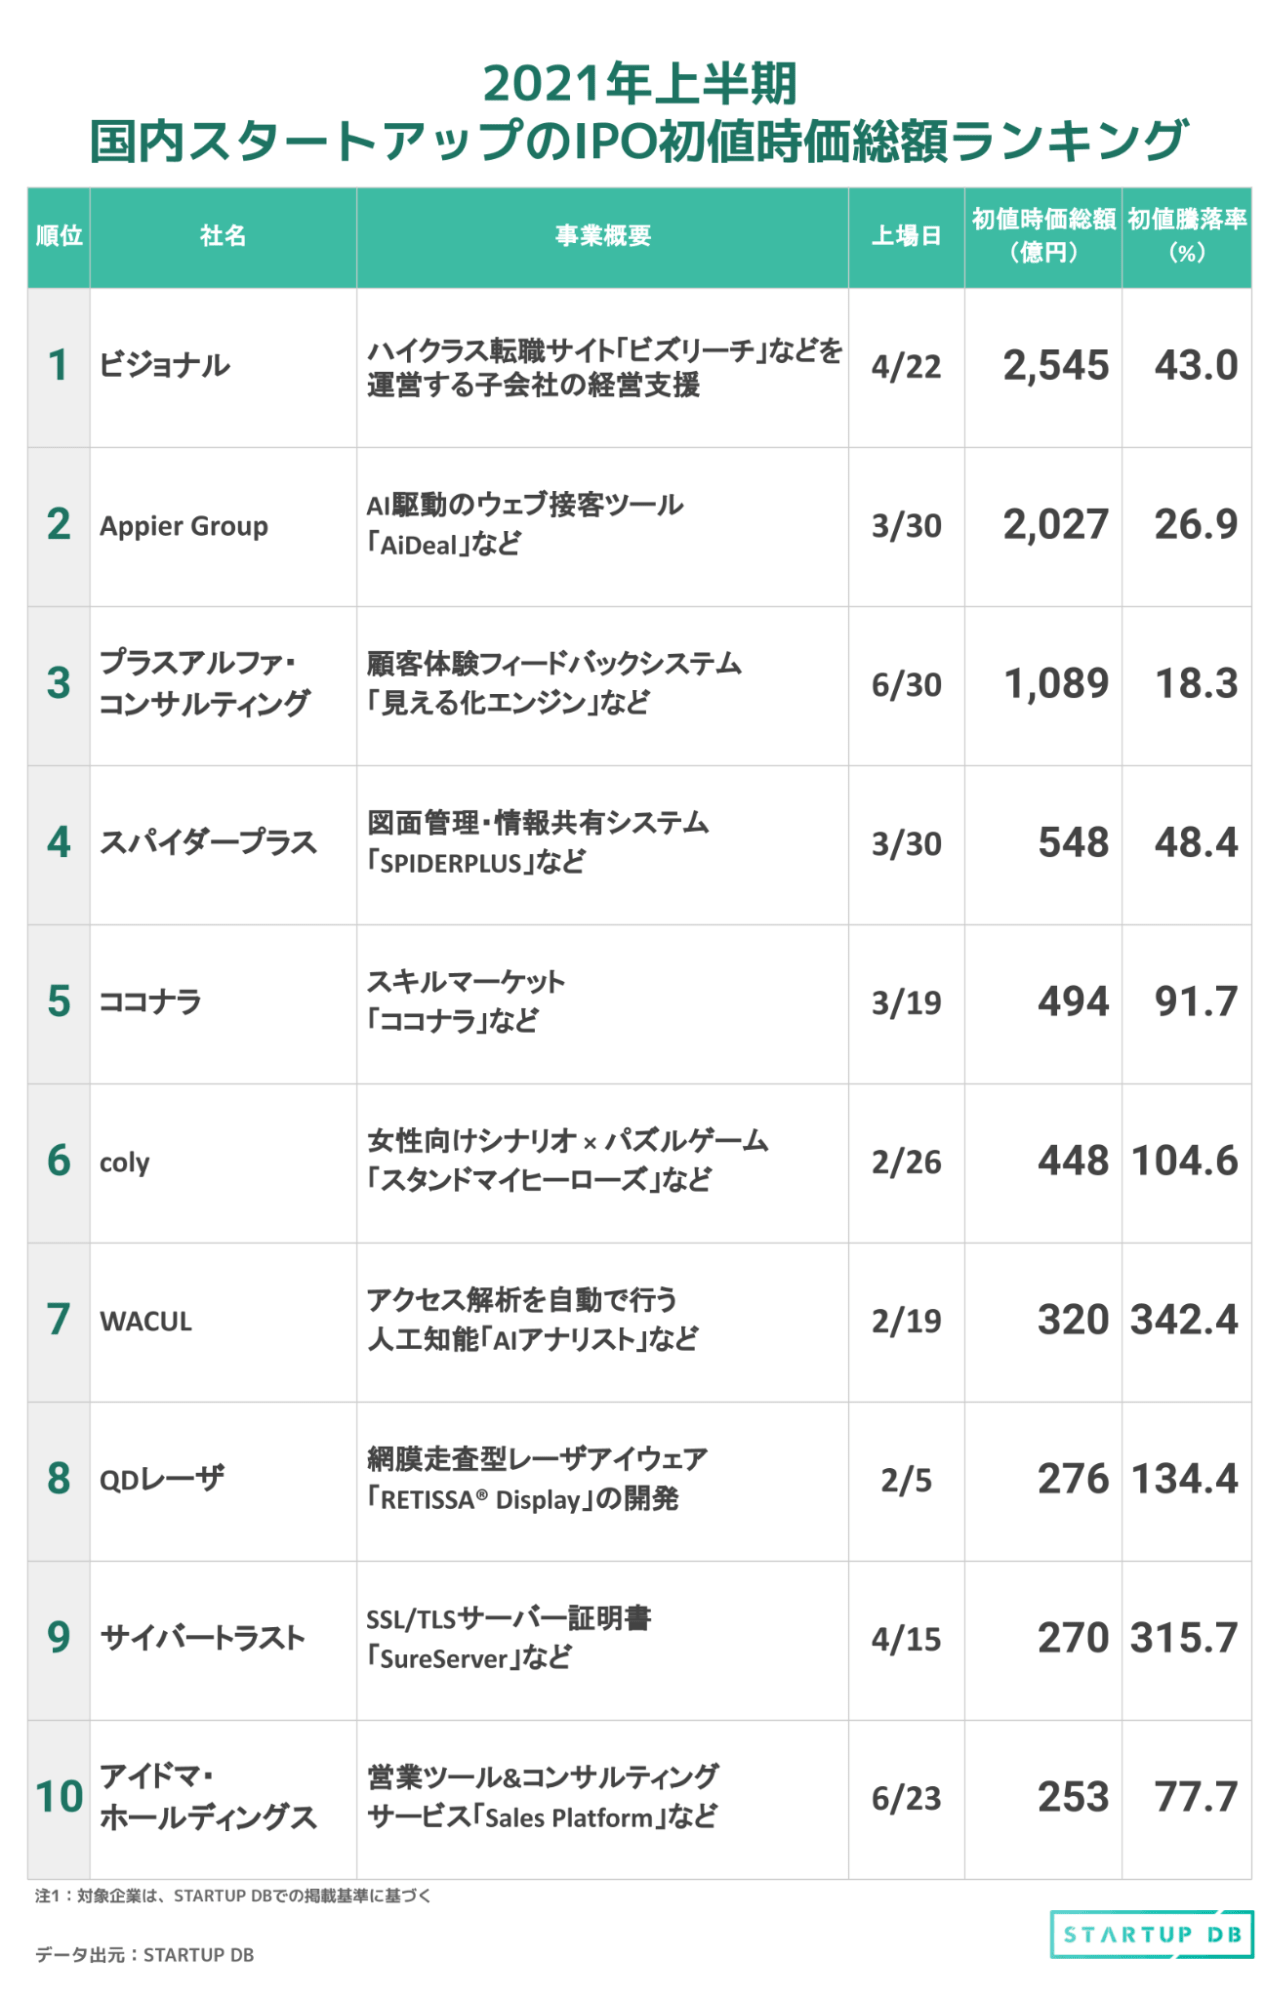The width and height of the screenshot is (1285, 1999).
Task: Click the WACUL company name
Action: [146, 1321]
